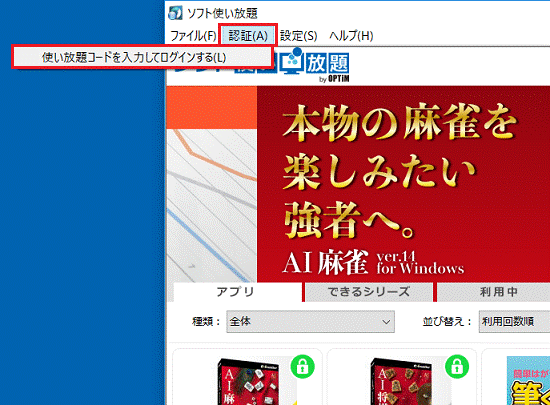Switch to the 利用中 tab
550x405 pixels.
(x=495, y=292)
